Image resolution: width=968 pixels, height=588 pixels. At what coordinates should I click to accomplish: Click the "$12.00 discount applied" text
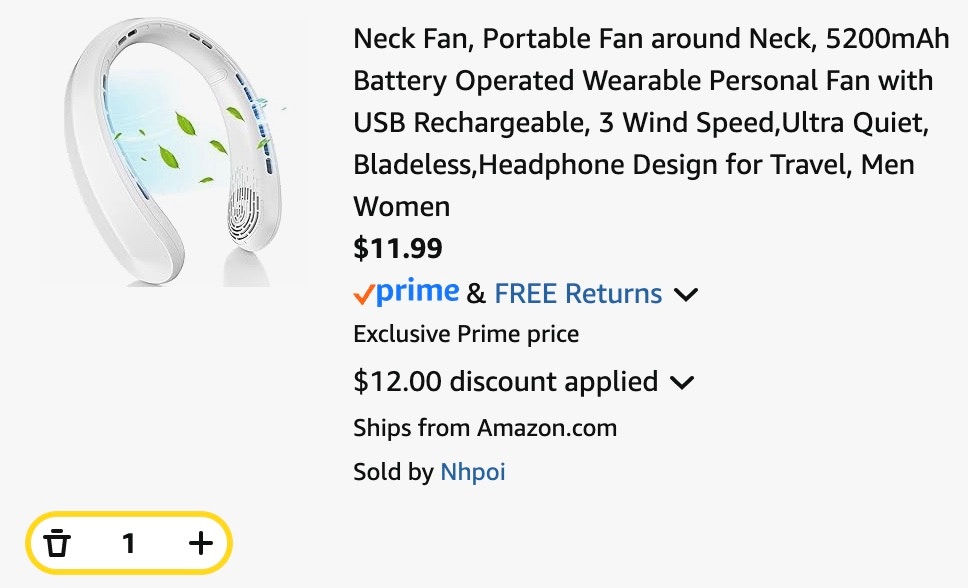[x=505, y=382]
